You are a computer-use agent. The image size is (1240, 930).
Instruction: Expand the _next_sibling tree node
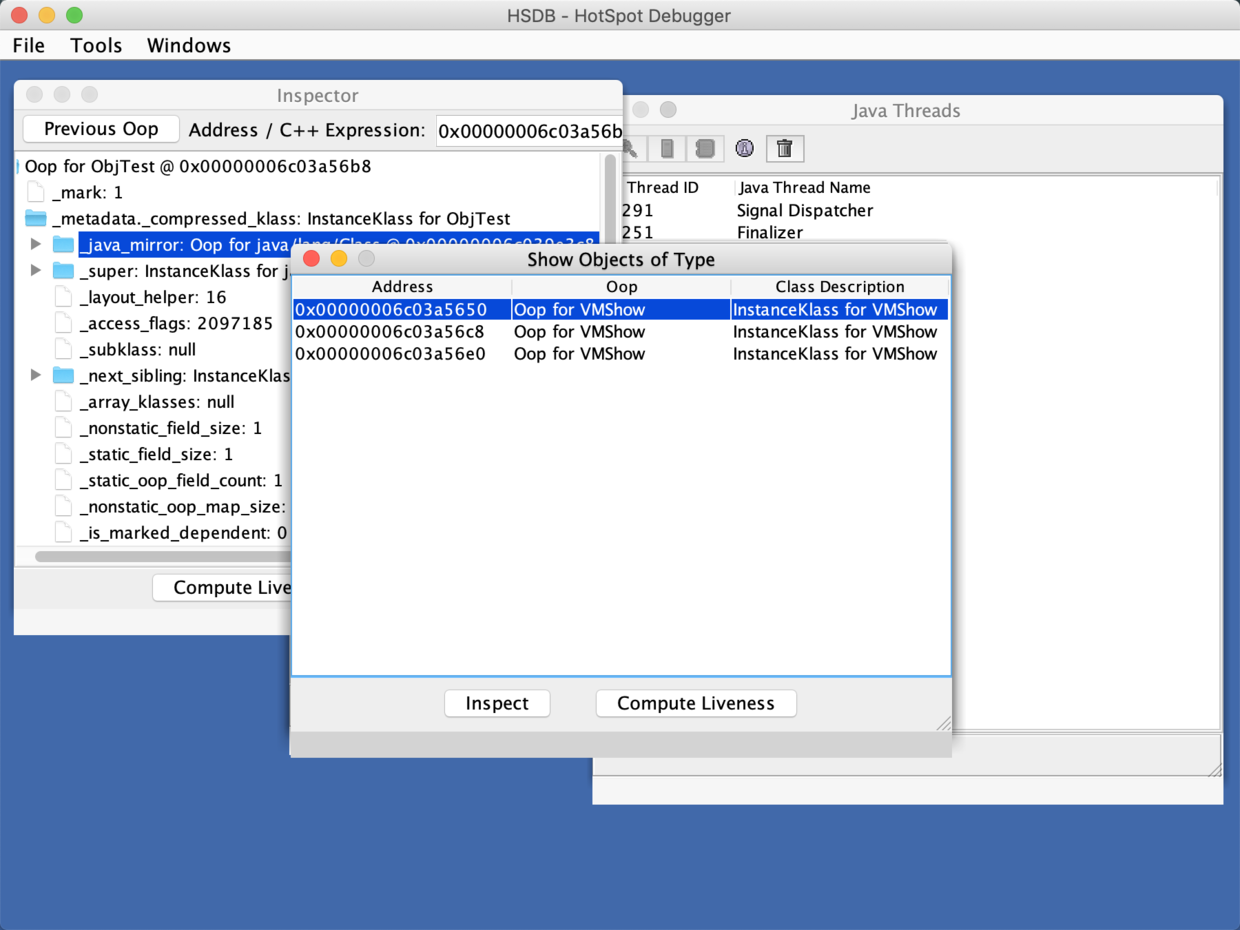[x=36, y=376]
